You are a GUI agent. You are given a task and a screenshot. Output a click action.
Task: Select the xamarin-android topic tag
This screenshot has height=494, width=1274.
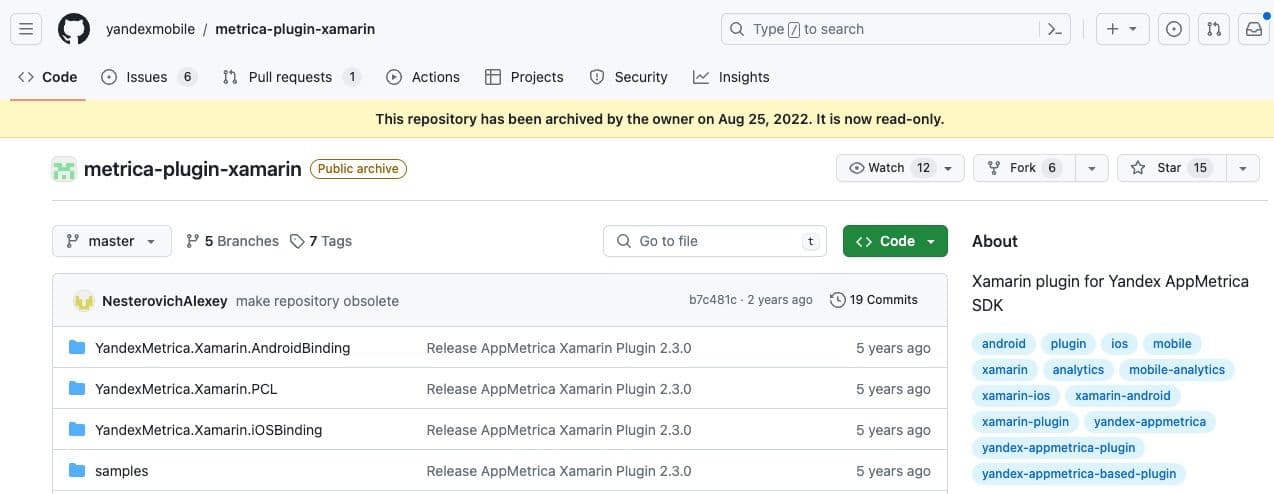(x=1122, y=395)
